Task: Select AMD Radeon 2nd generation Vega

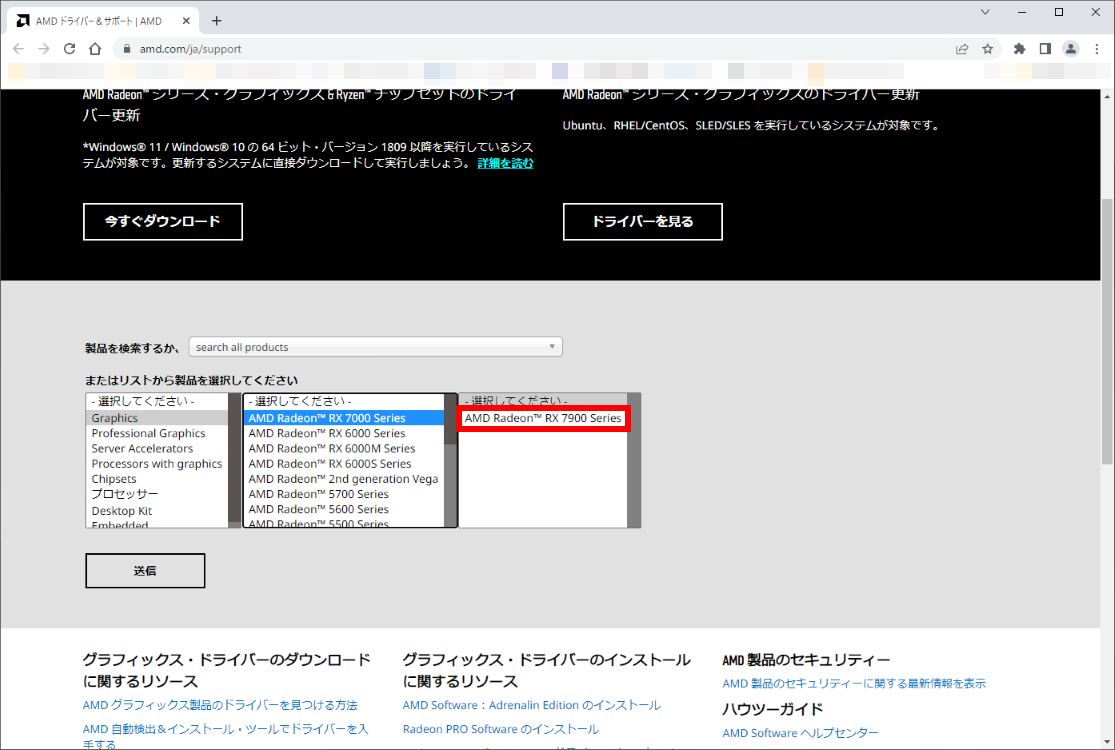Action: click(x=344, y=479)
